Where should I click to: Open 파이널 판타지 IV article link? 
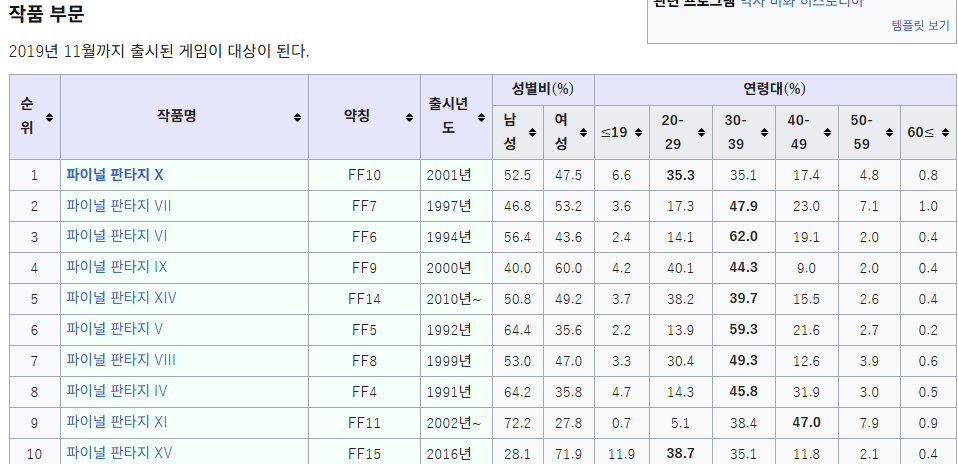pyautogui.click(x=117, y=391)
